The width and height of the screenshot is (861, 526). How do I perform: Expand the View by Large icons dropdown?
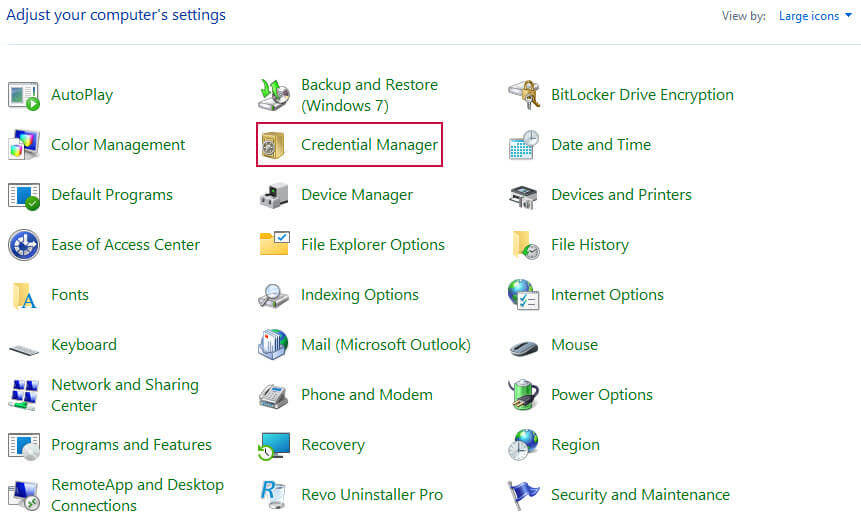815,16
